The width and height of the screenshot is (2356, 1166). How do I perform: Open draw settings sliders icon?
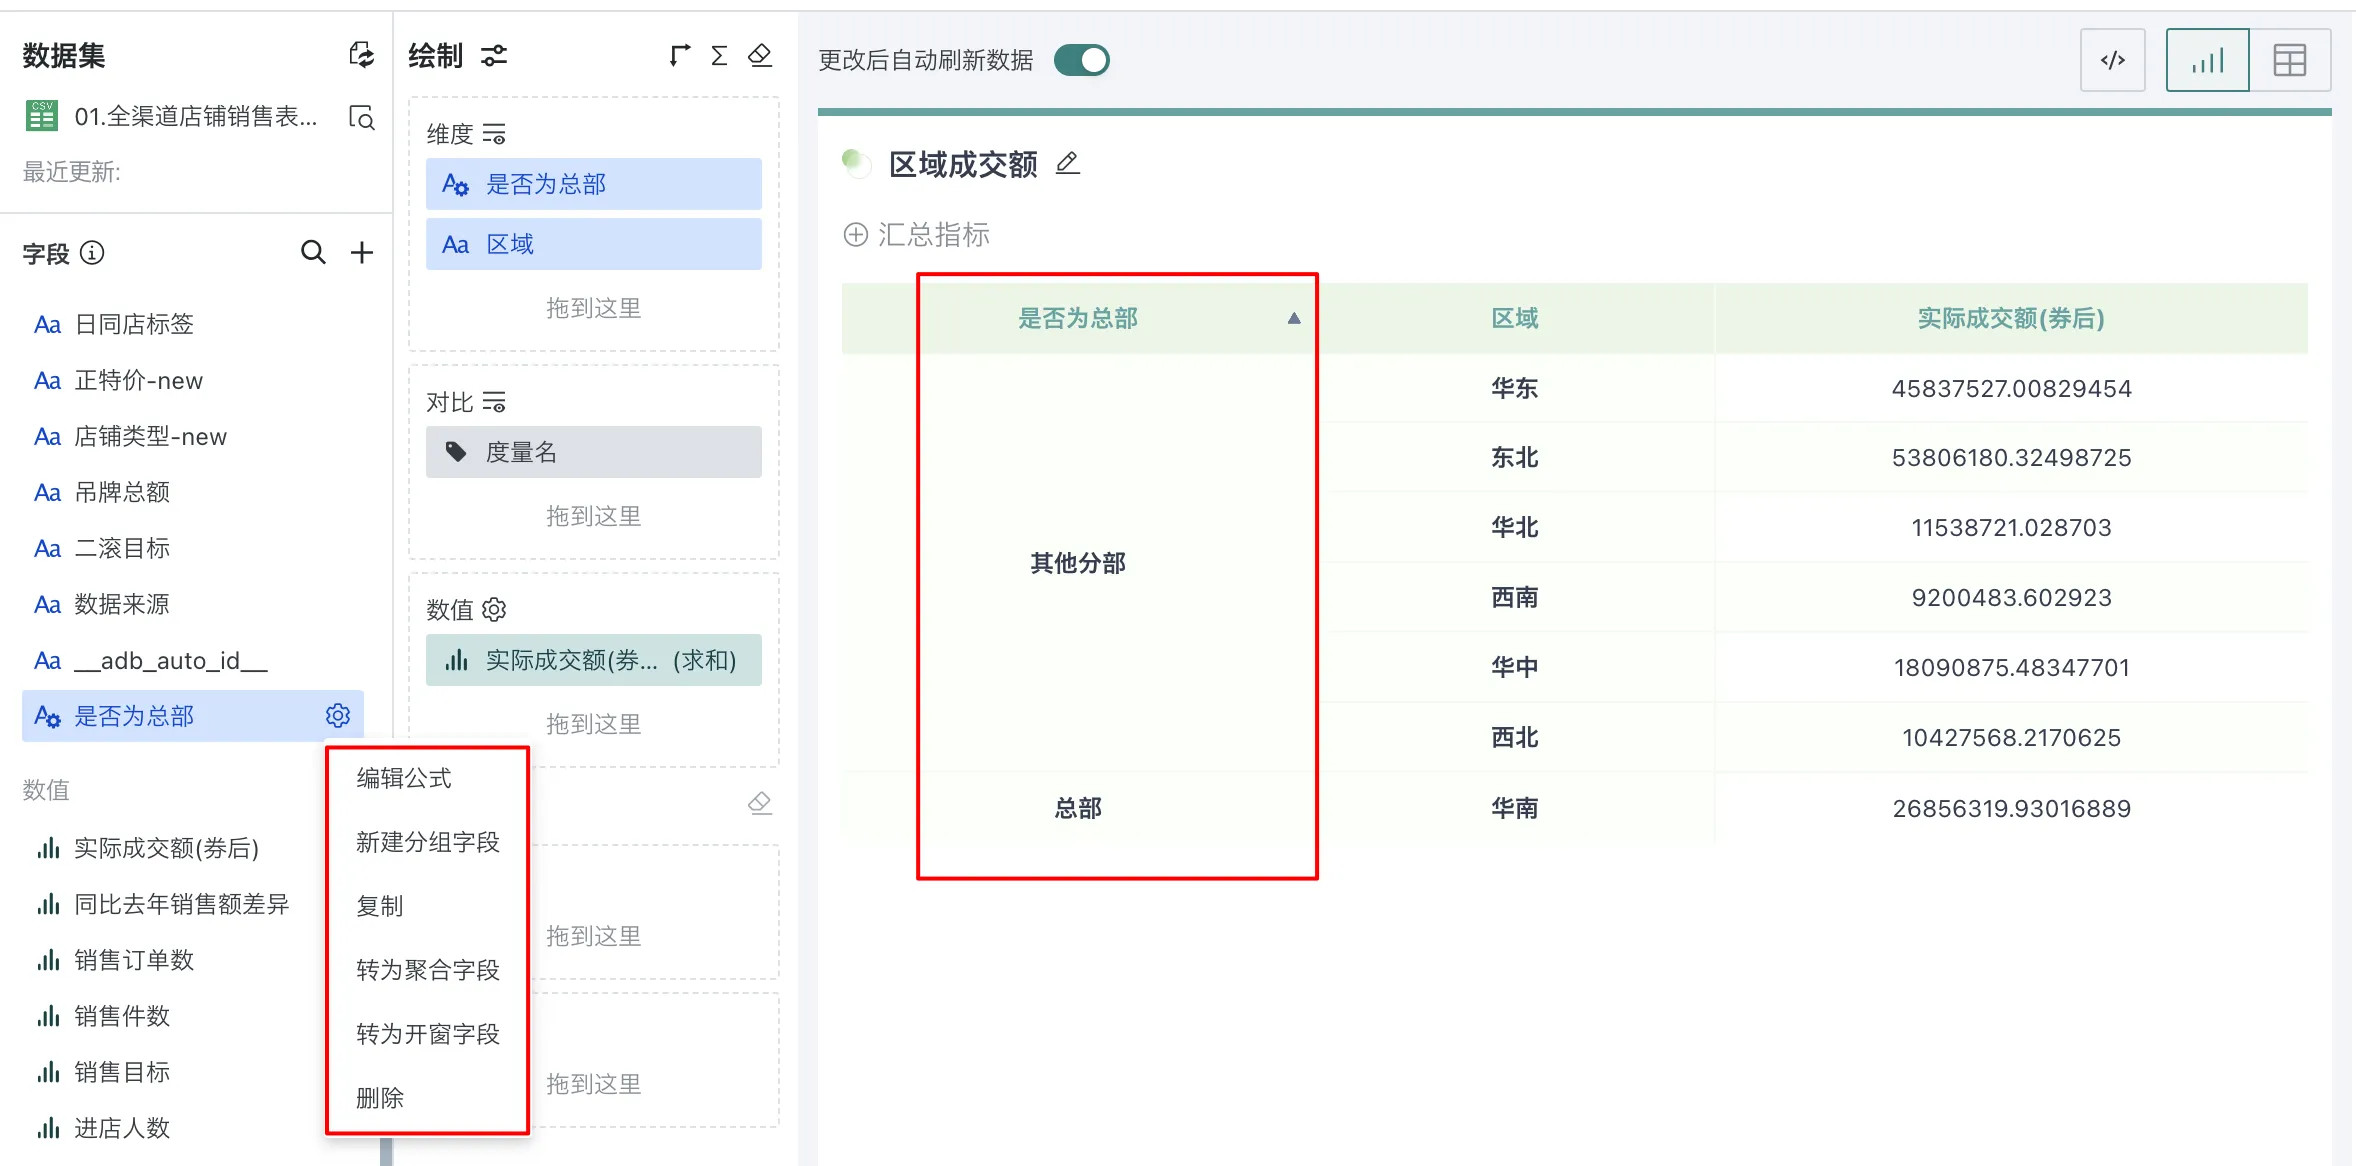pos(494,56)
